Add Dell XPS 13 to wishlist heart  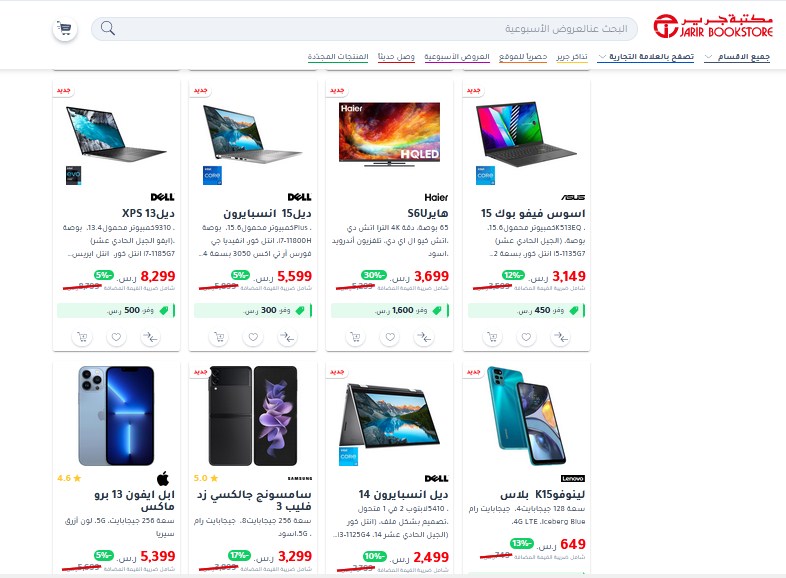point(116,337)
